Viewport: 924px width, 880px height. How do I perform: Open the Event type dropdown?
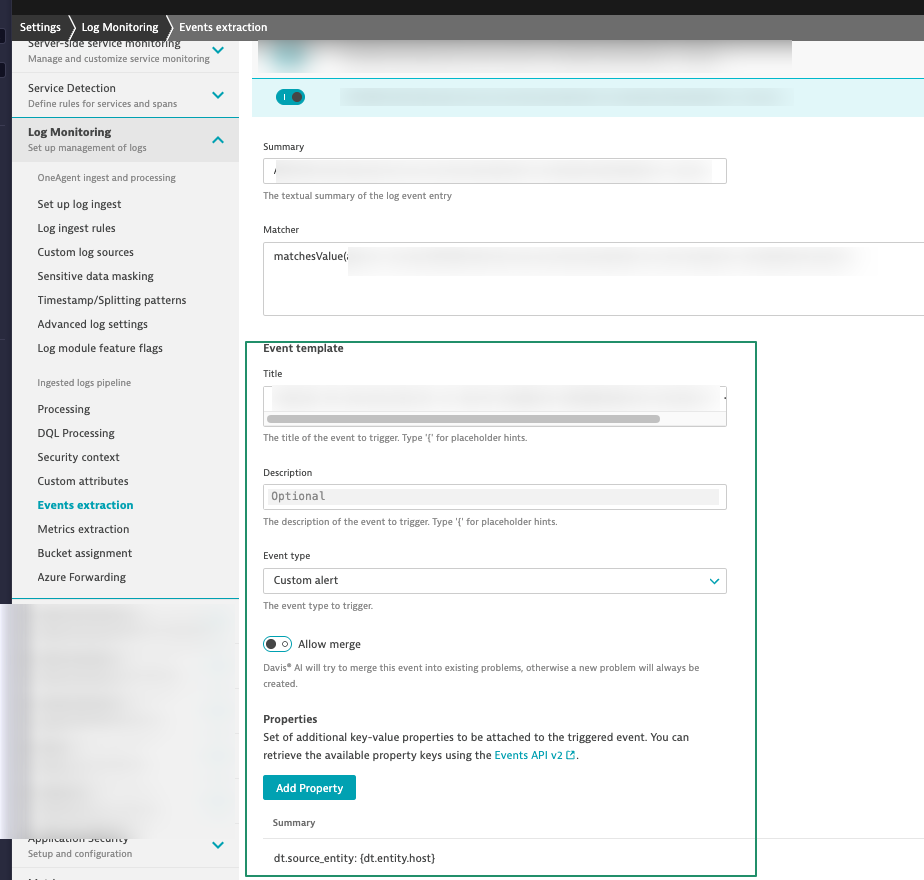pos(494,580)
